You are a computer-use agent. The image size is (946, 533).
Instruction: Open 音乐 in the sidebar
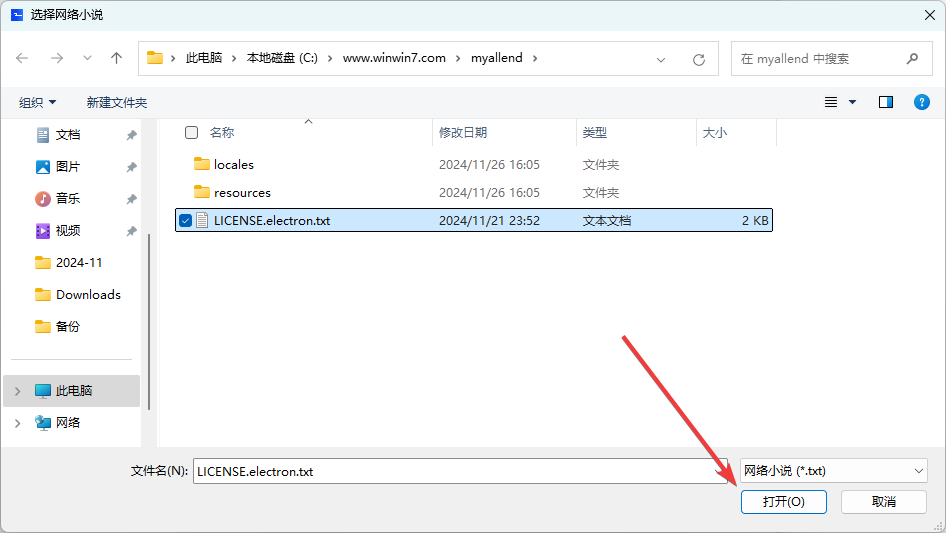click(x=68, y=199)
